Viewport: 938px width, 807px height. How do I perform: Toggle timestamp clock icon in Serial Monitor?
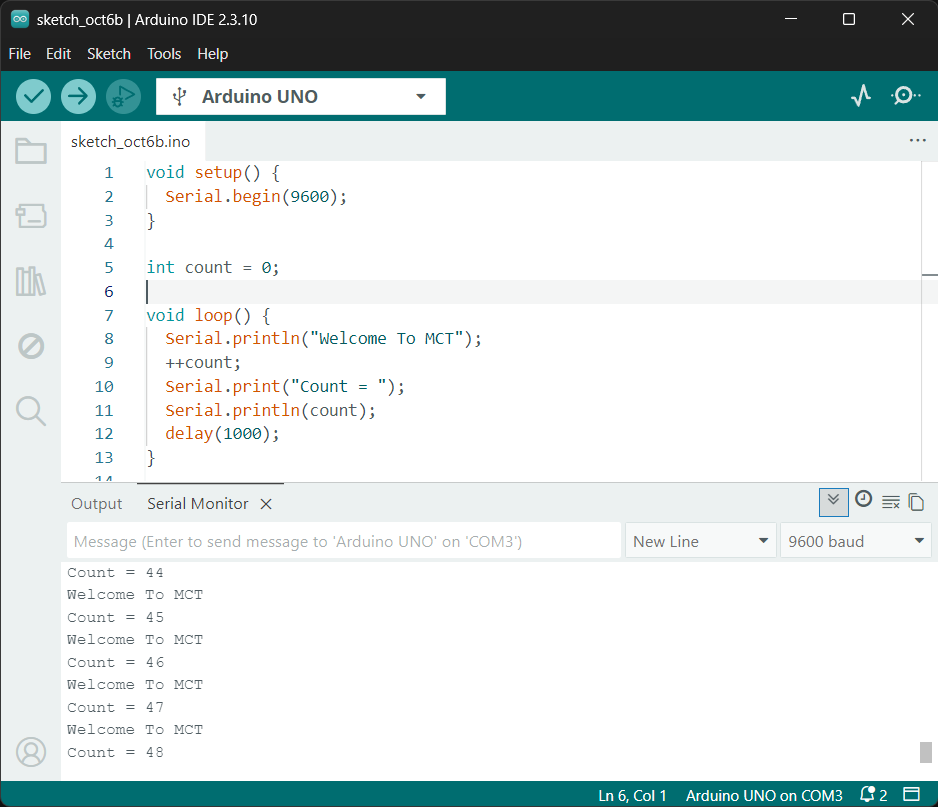(863, 499)
